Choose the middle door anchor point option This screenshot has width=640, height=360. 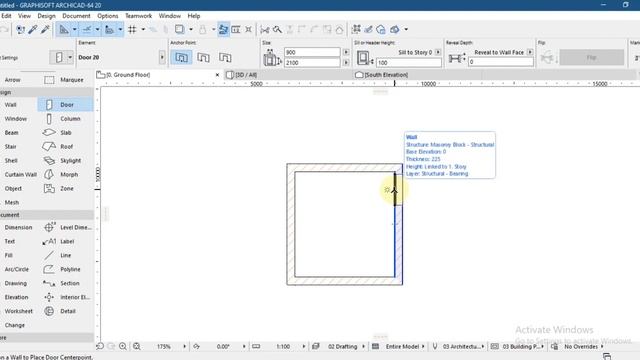click(203, 58)
